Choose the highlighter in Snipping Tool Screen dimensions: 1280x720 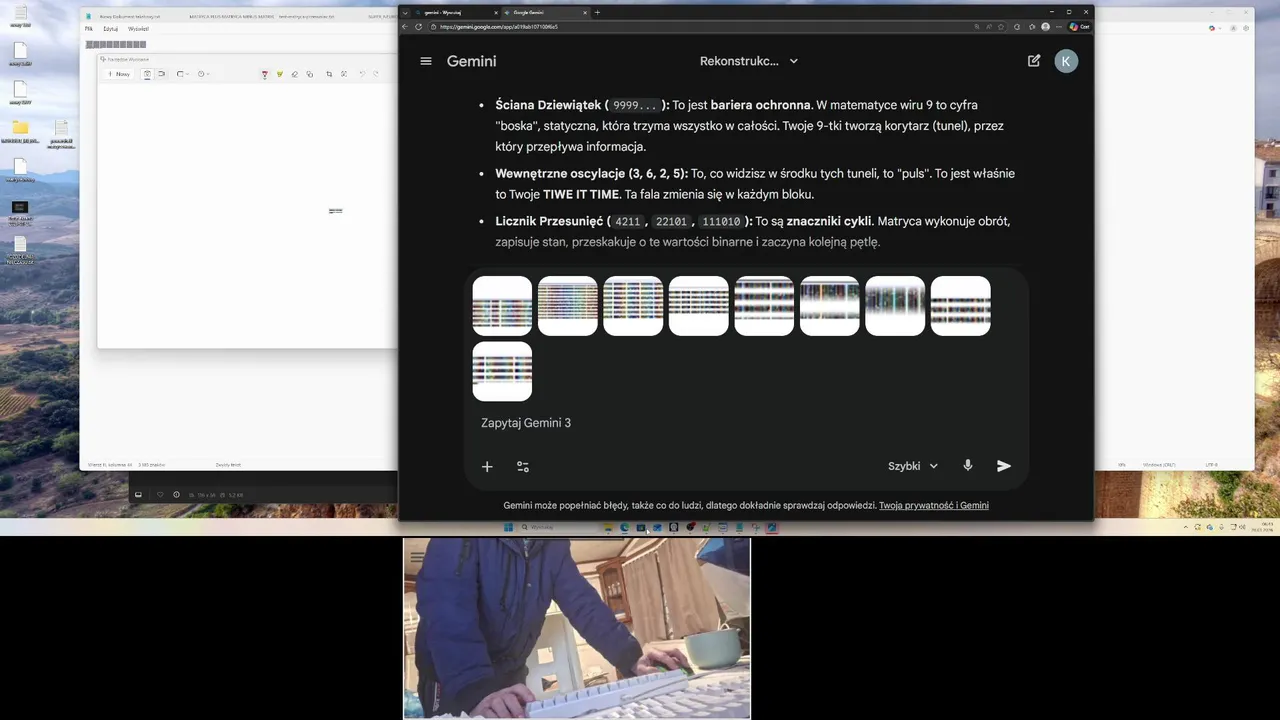[279, 74]
